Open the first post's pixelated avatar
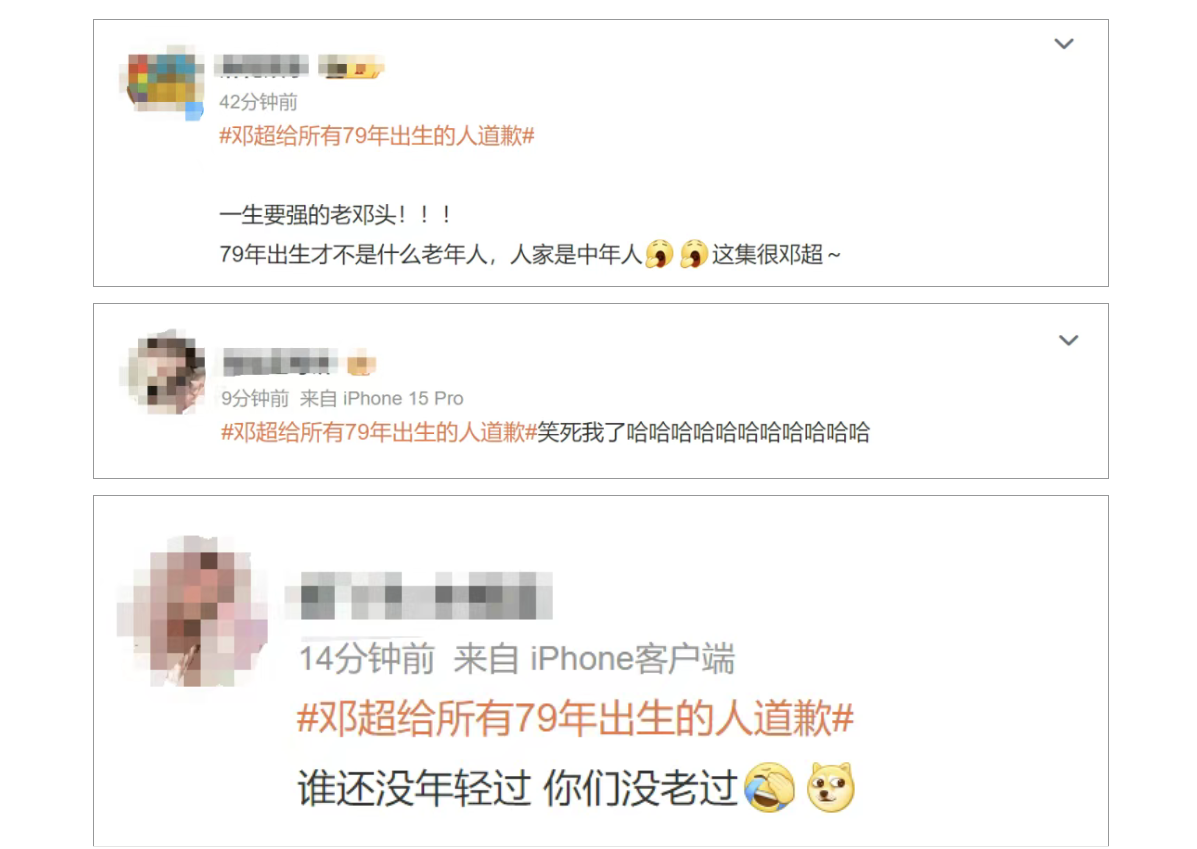 tap(162, 81)
